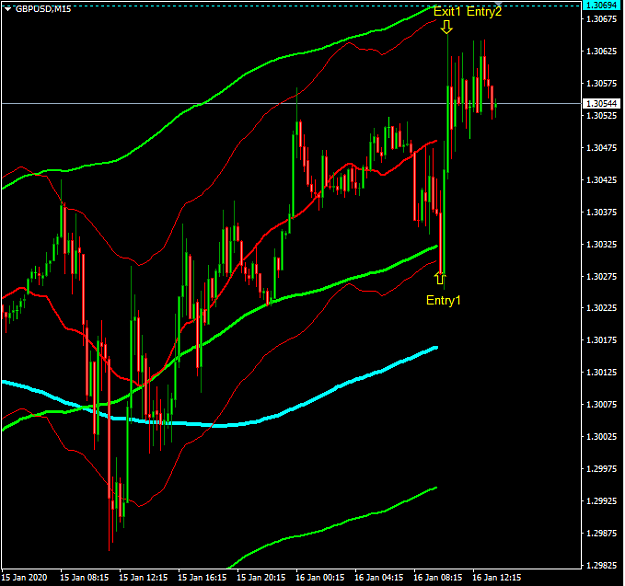
Task: Select time axis label 16 Jan 00:15
Action: click(x=320, y=578)
